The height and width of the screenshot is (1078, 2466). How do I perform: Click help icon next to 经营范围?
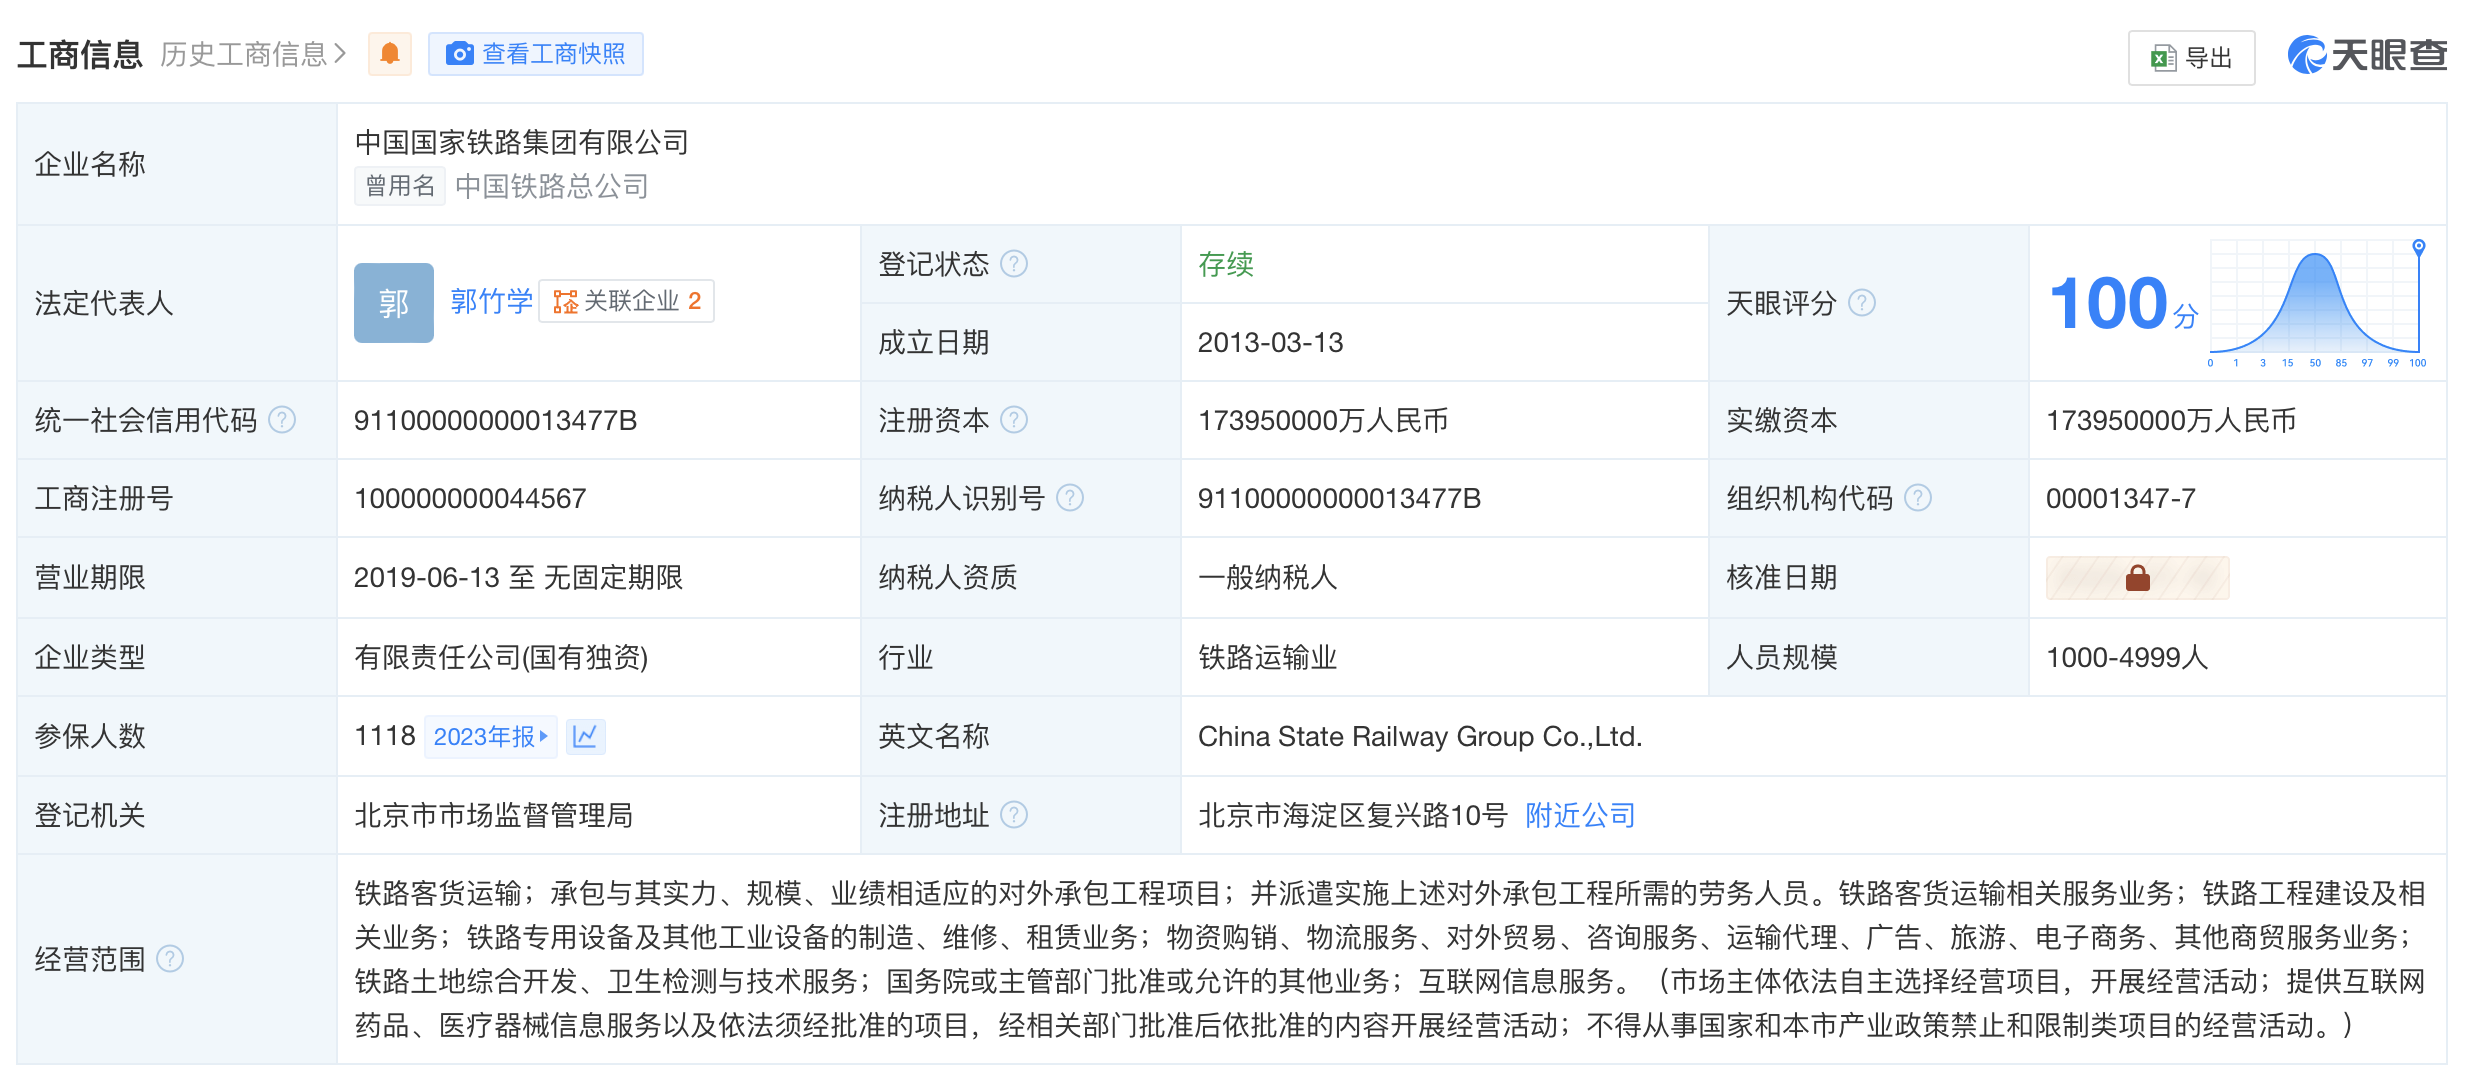(x=171, y=959)
